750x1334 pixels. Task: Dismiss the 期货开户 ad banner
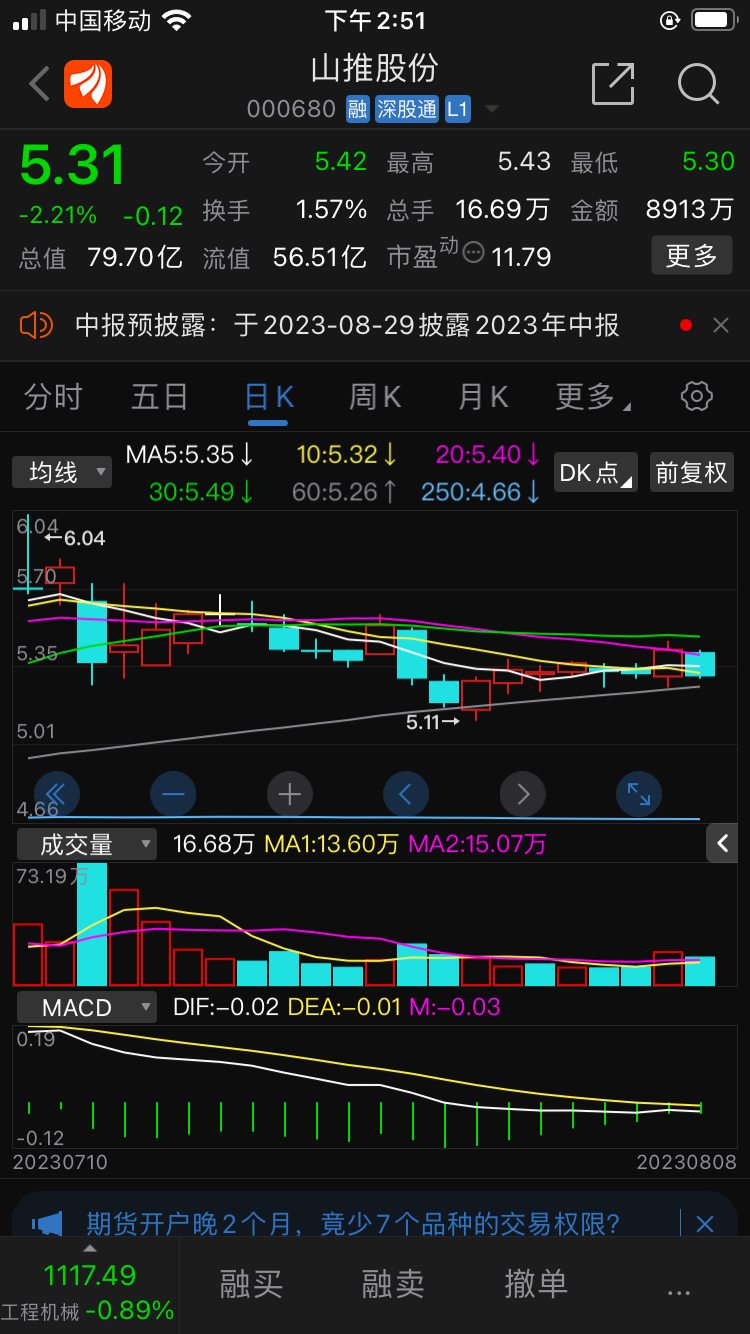pos(705,1223)
